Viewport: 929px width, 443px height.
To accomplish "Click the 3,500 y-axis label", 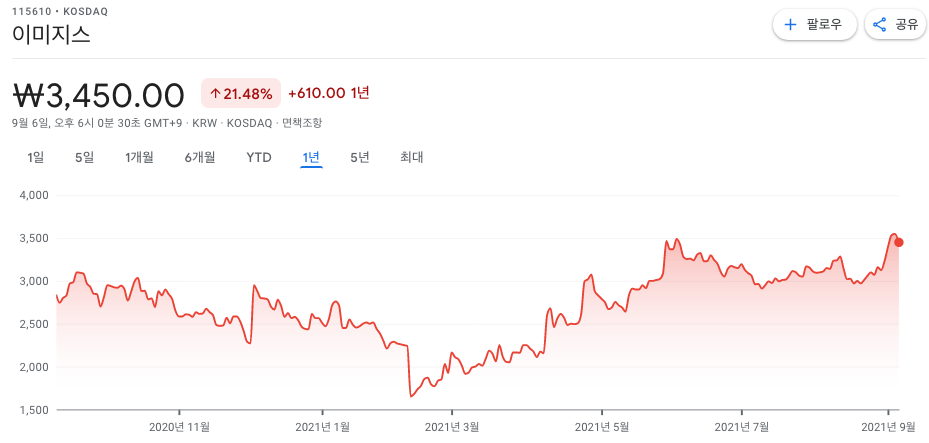I will [x=36, y=238].
